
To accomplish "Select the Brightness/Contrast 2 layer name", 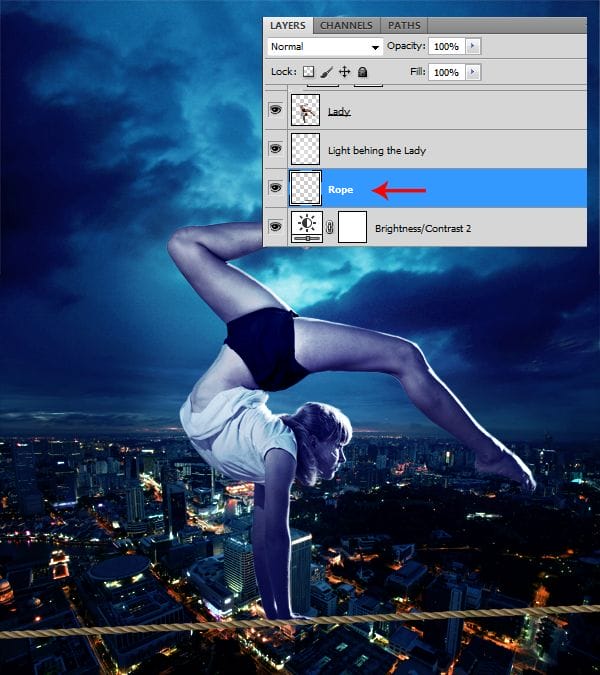I will coord(423,229).
